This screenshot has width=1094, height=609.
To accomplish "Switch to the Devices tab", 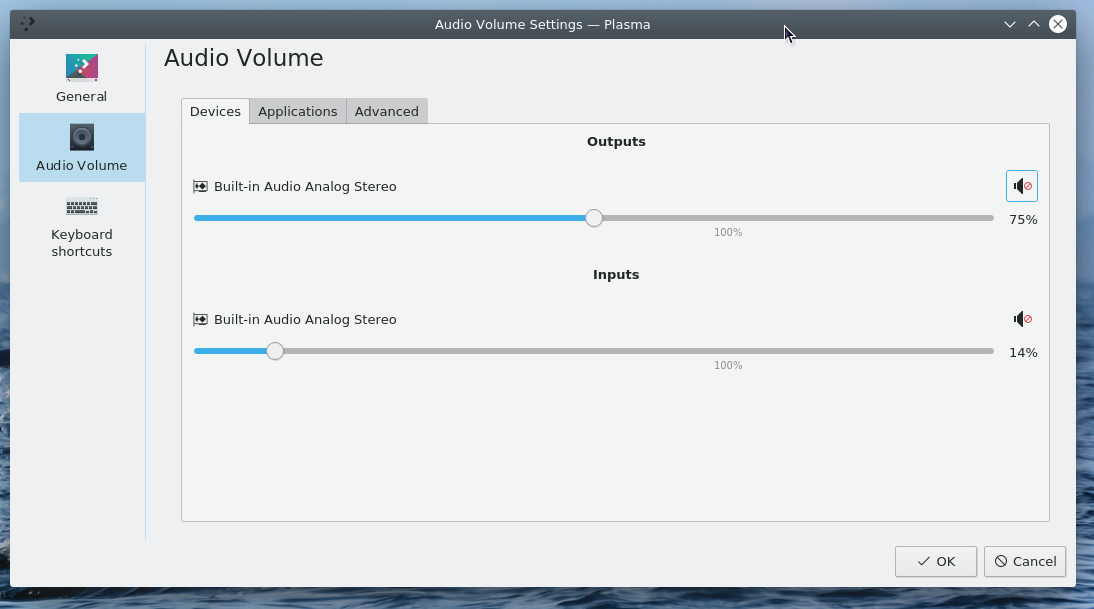I will [x=215, y=112].
